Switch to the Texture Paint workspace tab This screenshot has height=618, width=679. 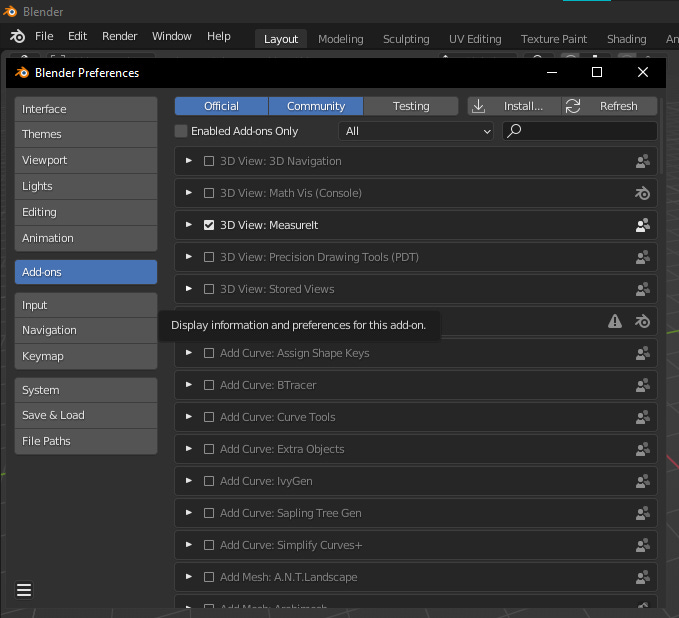554,39
